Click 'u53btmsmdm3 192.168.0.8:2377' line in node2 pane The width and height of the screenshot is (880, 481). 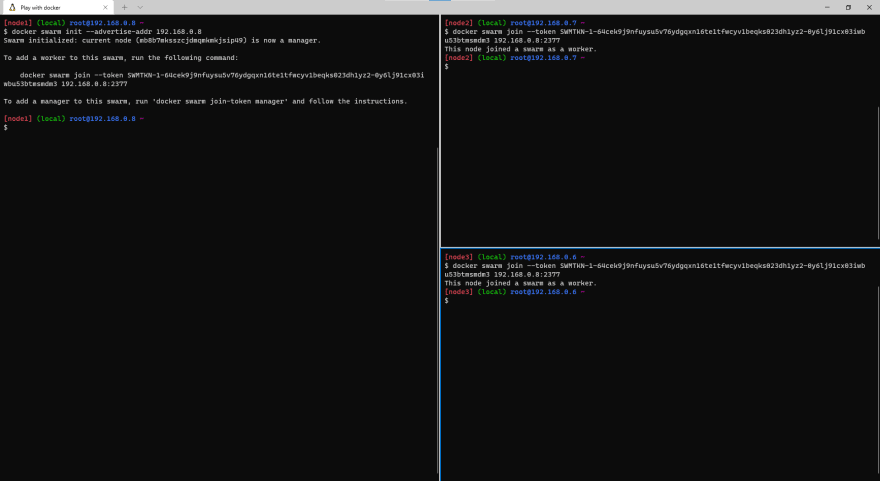click(x=502, y=40)
